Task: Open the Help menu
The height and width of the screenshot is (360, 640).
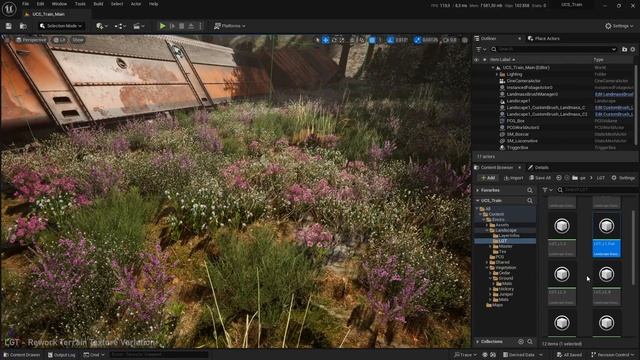Action: 153,4
